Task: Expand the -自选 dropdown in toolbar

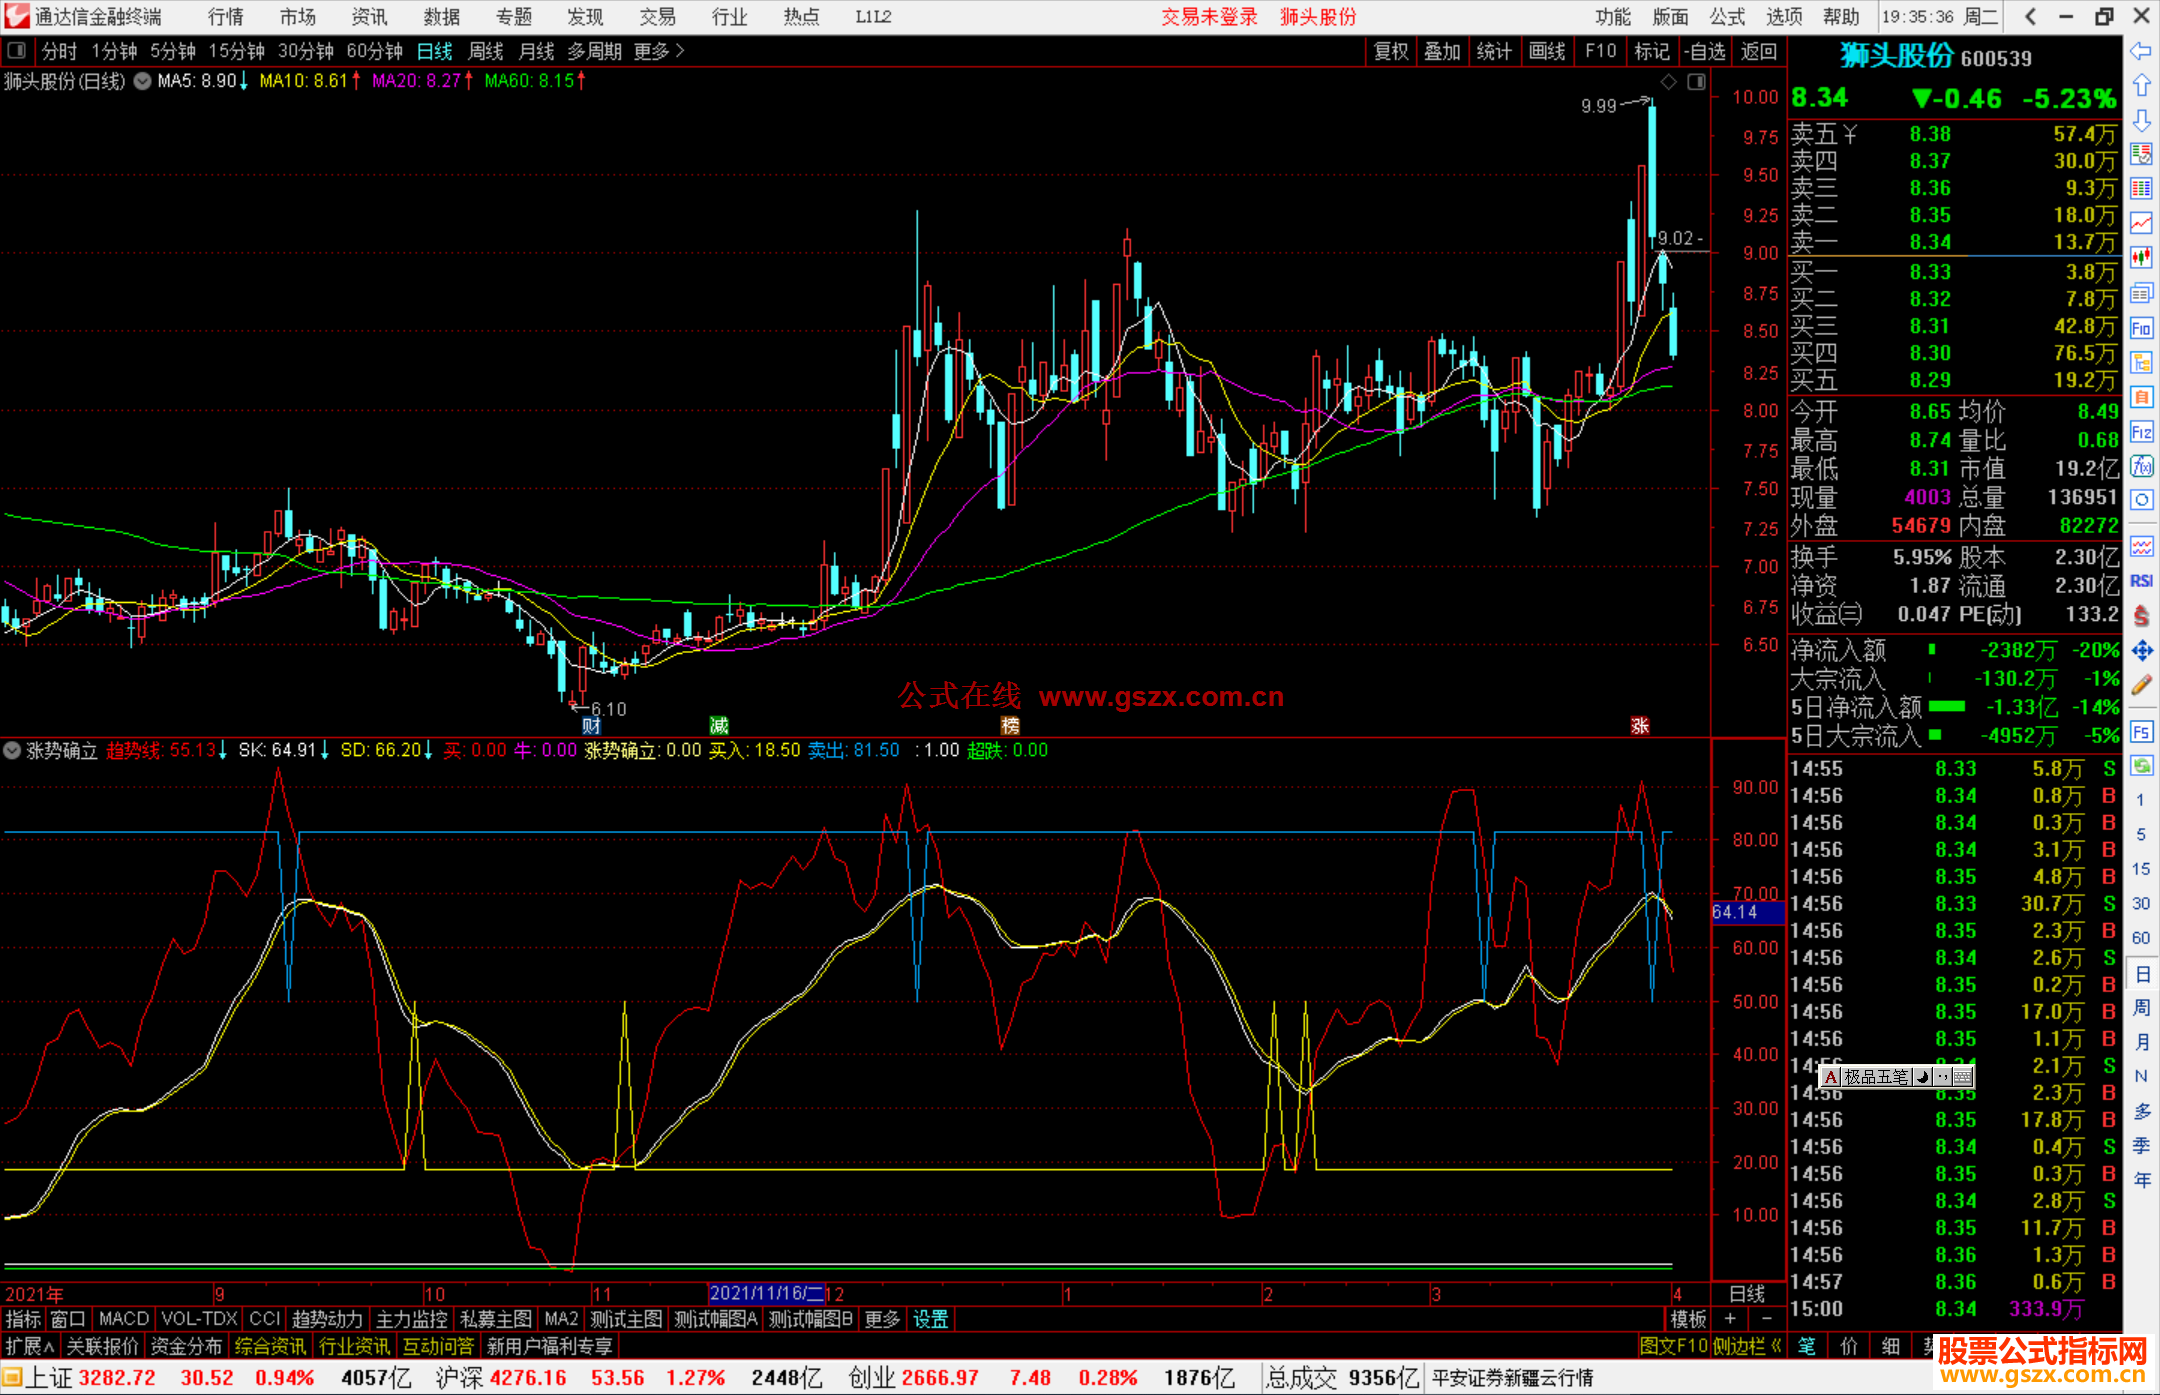Action: [x=1704, y=51]
